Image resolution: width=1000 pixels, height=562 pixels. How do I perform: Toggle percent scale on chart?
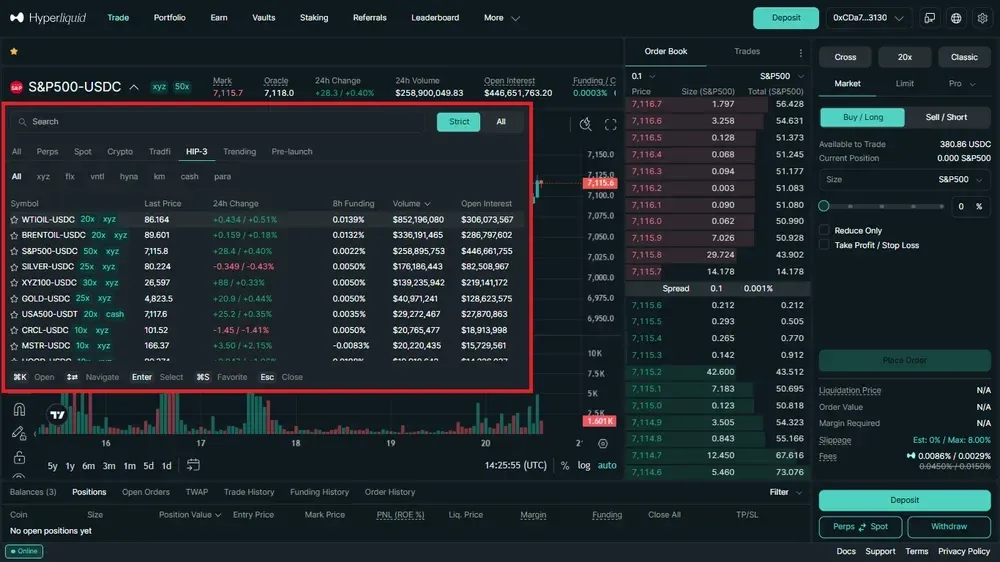[x=565, y=466]
